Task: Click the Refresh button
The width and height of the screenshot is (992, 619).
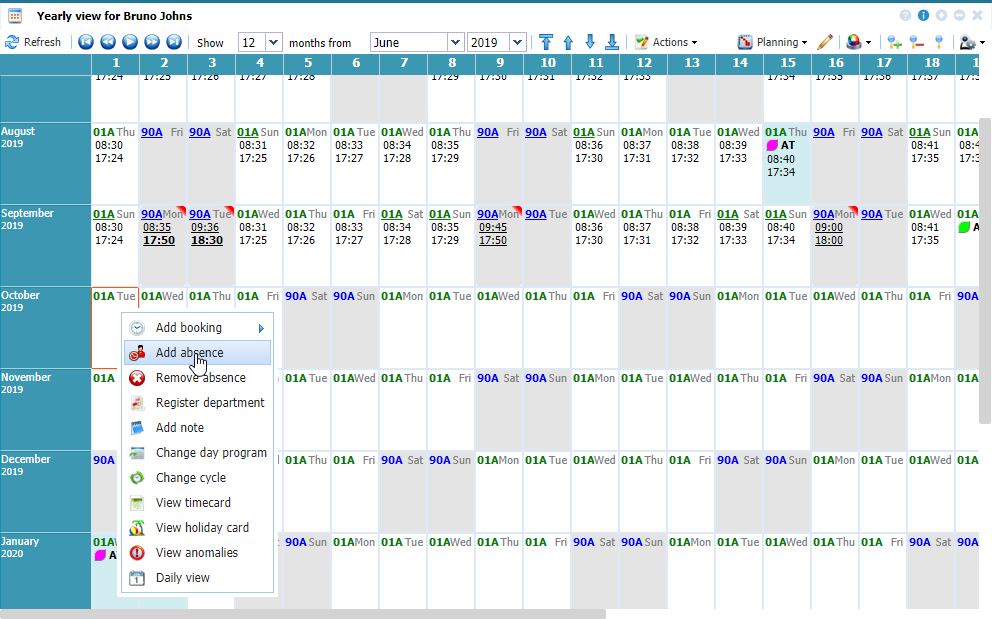Action: tap(33, 42)
